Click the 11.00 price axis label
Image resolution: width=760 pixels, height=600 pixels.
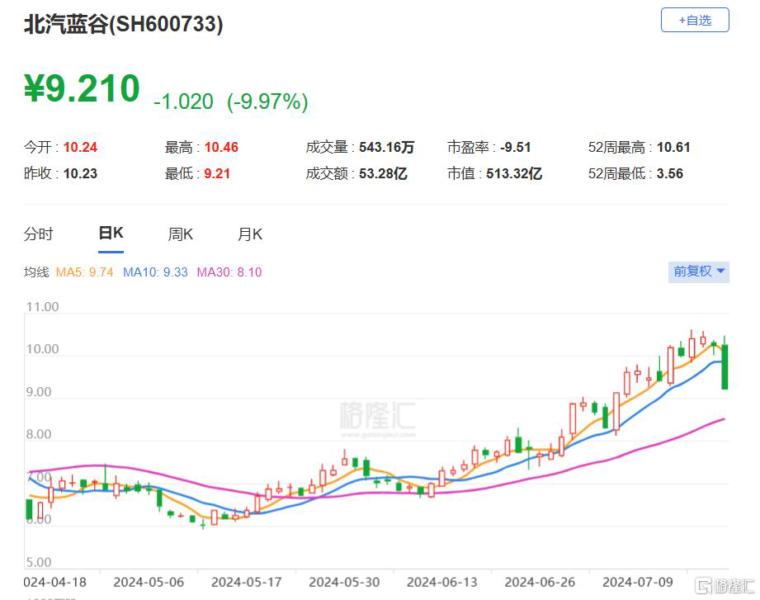[43, 307]
